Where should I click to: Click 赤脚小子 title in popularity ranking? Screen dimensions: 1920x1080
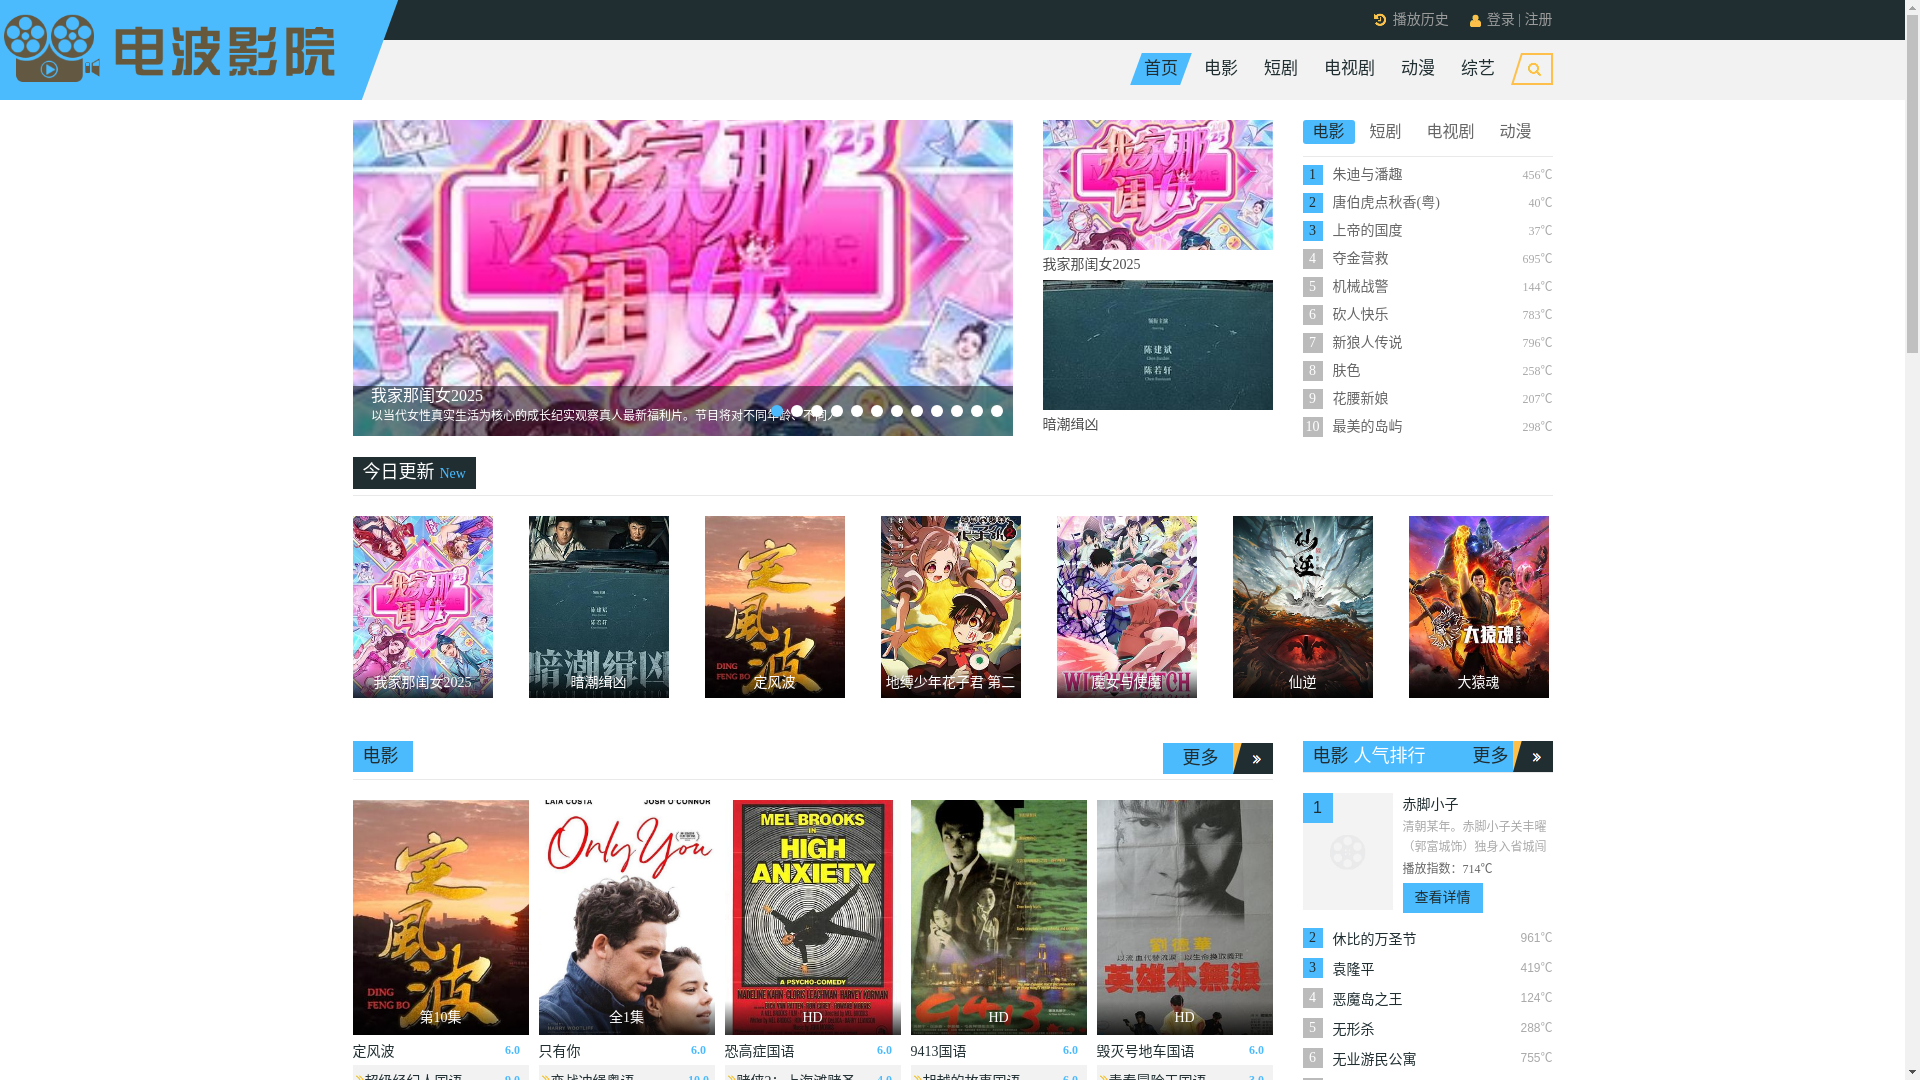click(1430, 805)
